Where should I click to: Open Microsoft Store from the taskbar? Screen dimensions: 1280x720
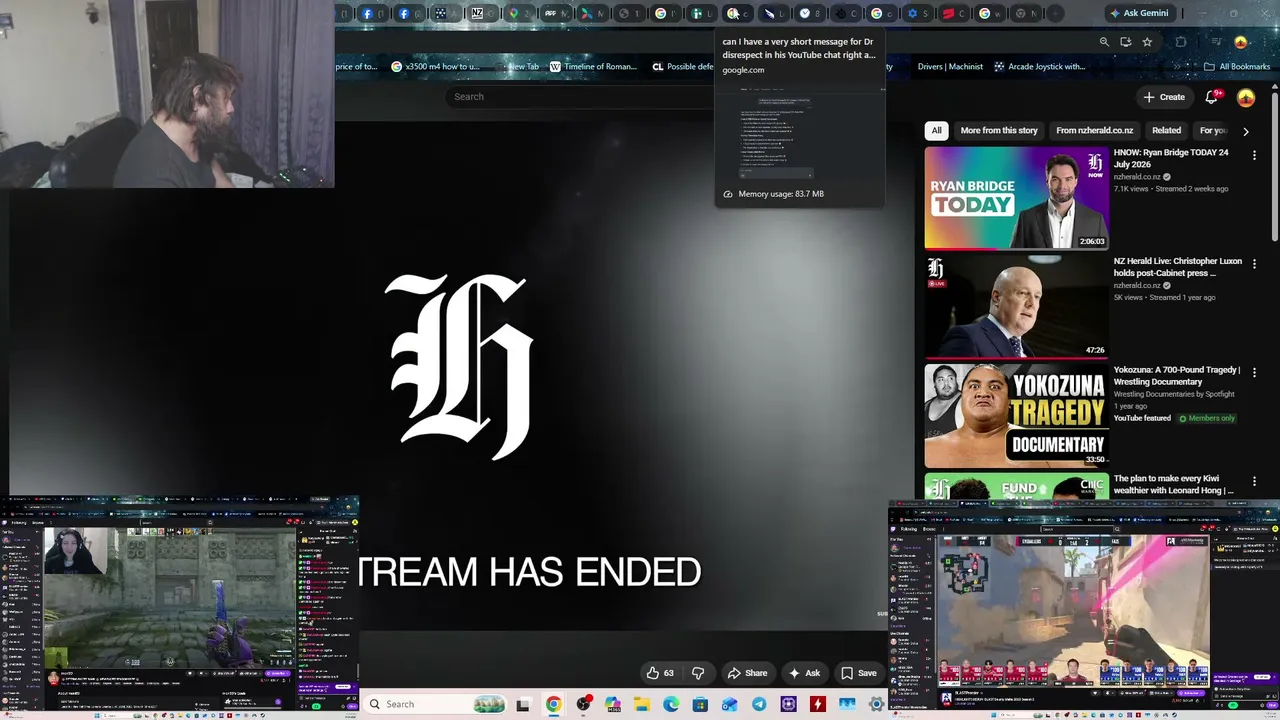click(x=700, y=705)
